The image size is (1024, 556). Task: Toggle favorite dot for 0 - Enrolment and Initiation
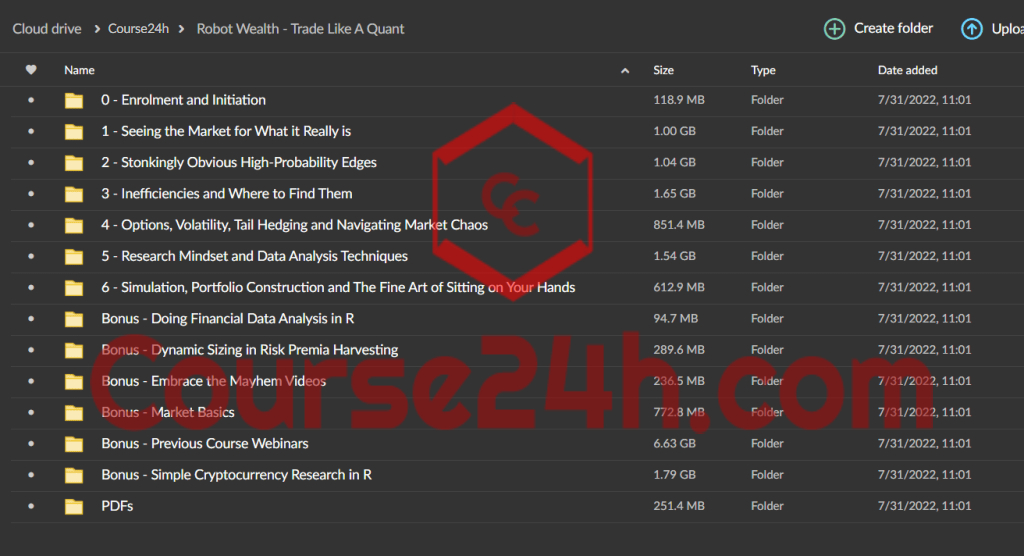[x=31, y=100]
